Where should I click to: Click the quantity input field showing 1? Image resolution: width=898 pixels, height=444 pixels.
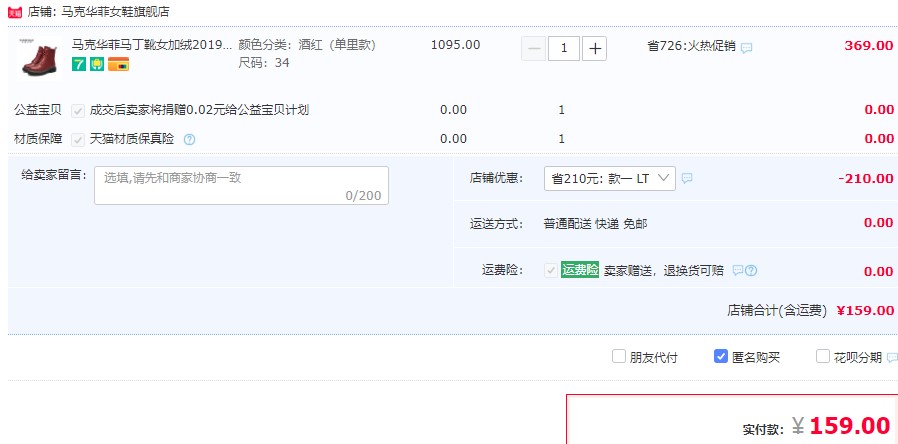tap(564, 49)
